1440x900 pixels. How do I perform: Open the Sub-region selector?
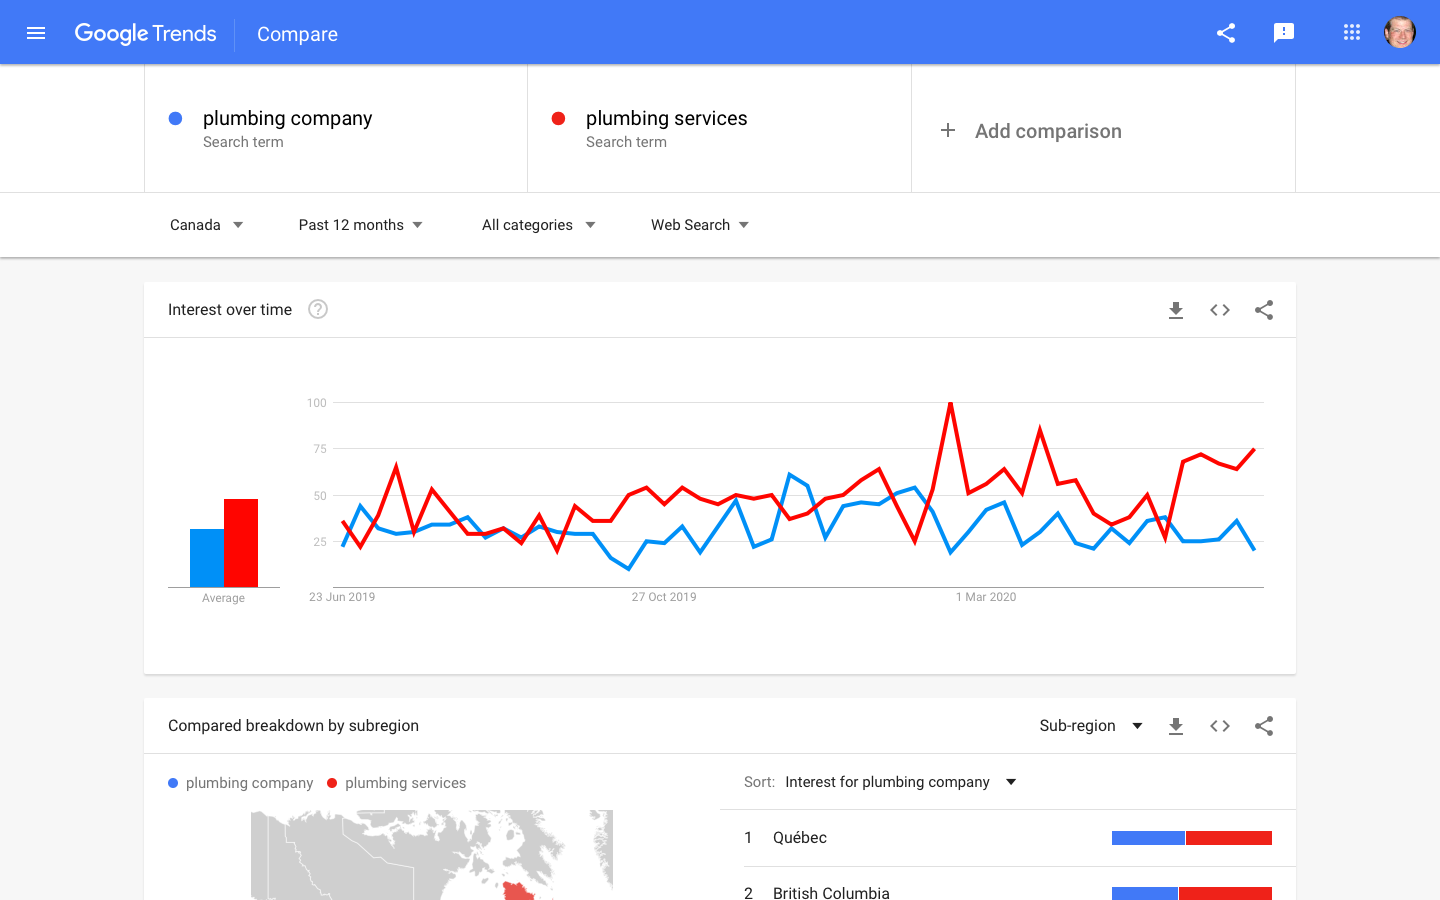1090,726
